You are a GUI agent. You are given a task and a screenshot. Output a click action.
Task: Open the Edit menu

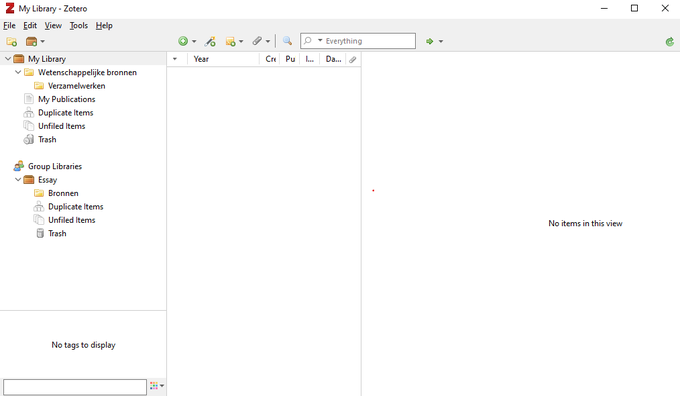point(30,26)
